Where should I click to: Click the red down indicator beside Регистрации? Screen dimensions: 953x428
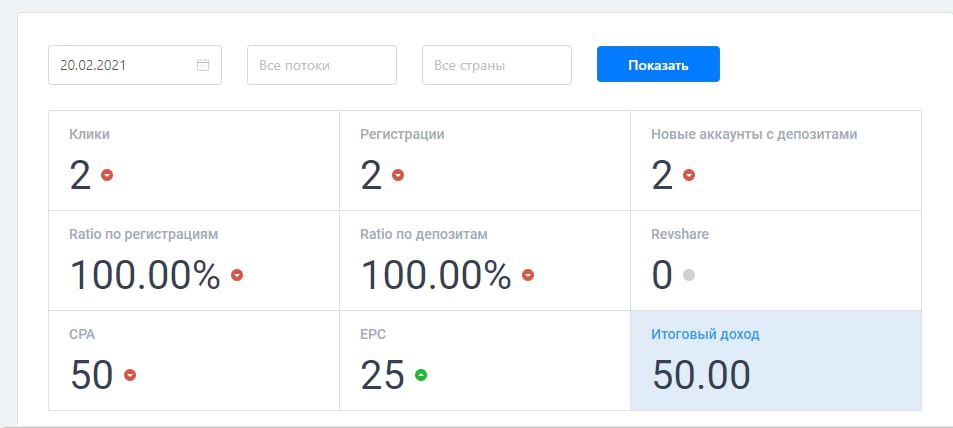click(398, 175)
